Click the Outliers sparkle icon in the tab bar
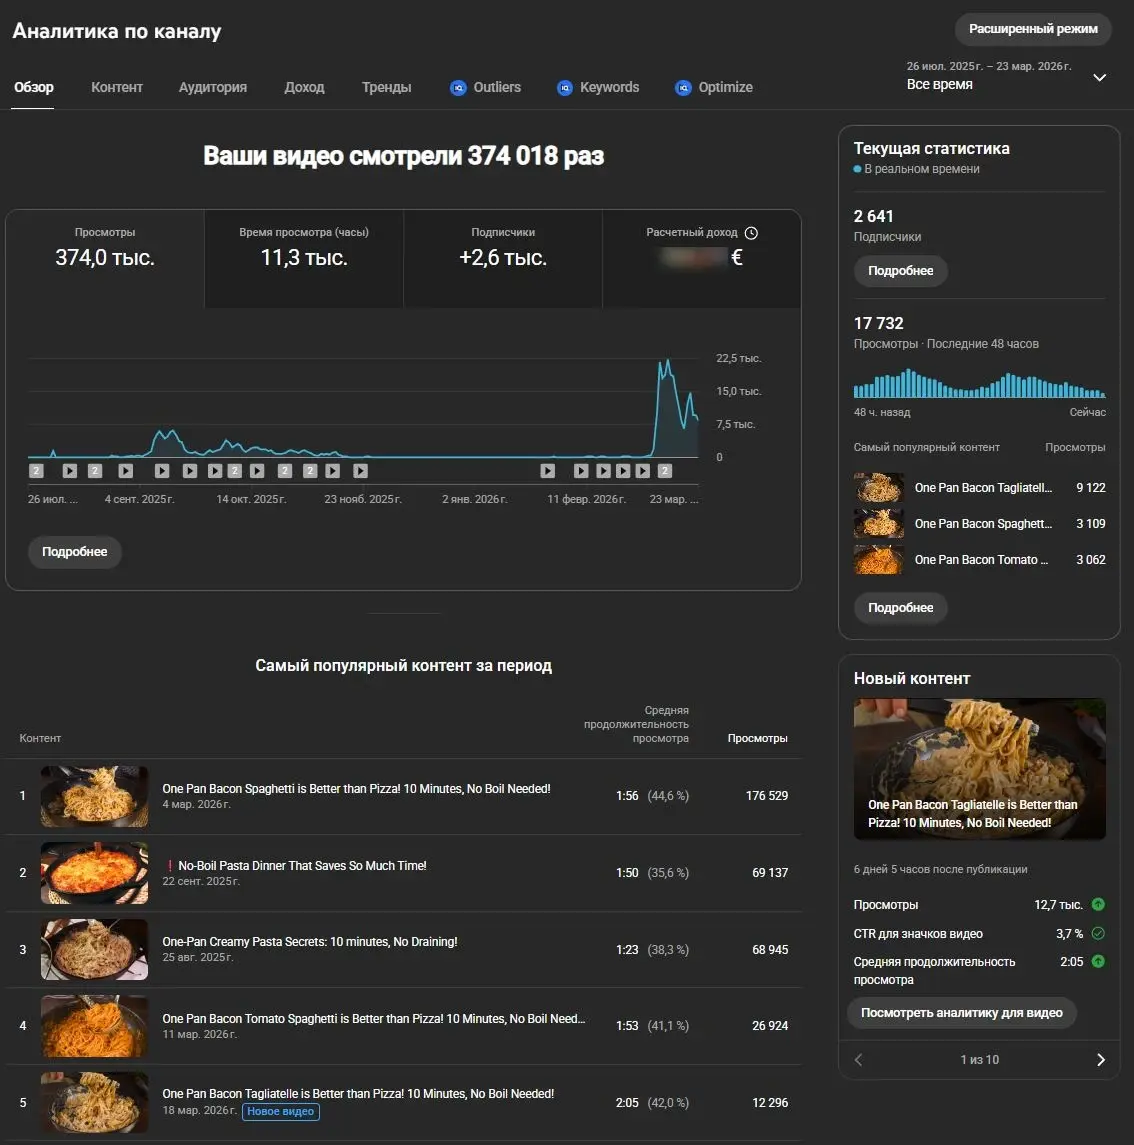The height and width of the screenshot is (1145, 1134). click(459, 87)
